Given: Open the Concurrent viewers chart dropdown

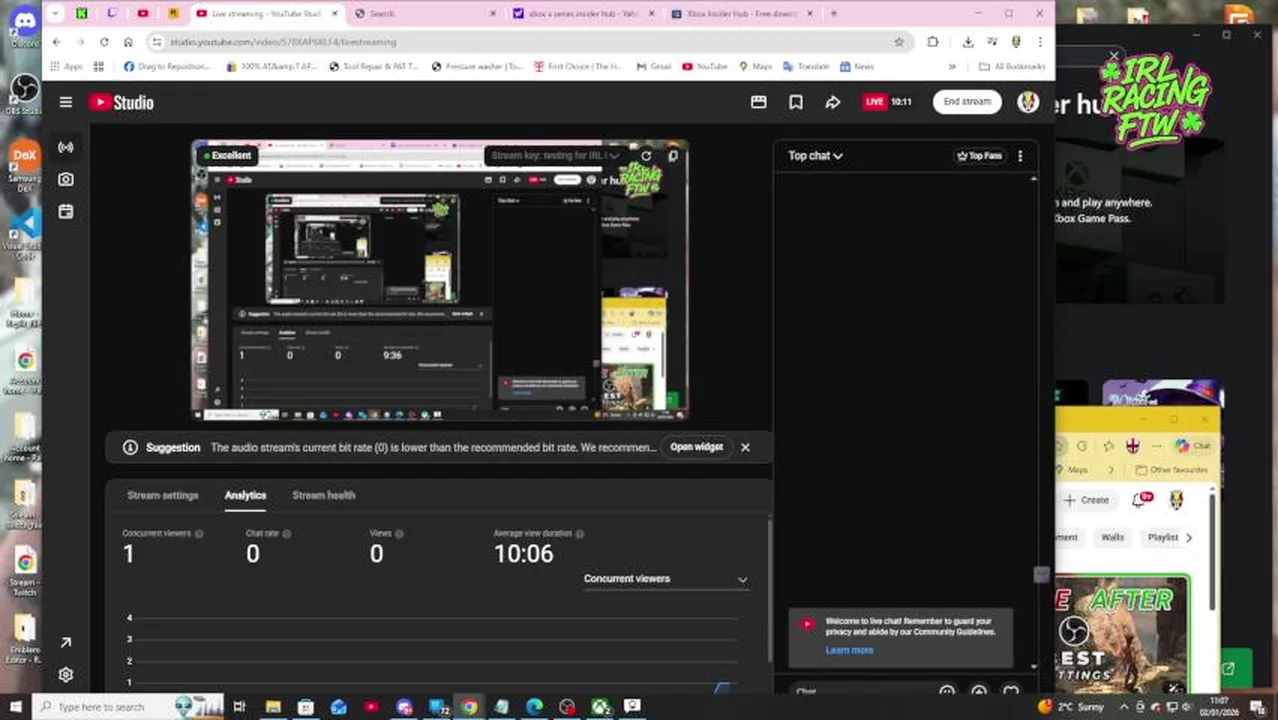Looking at the screenshot, I should 666,579.
